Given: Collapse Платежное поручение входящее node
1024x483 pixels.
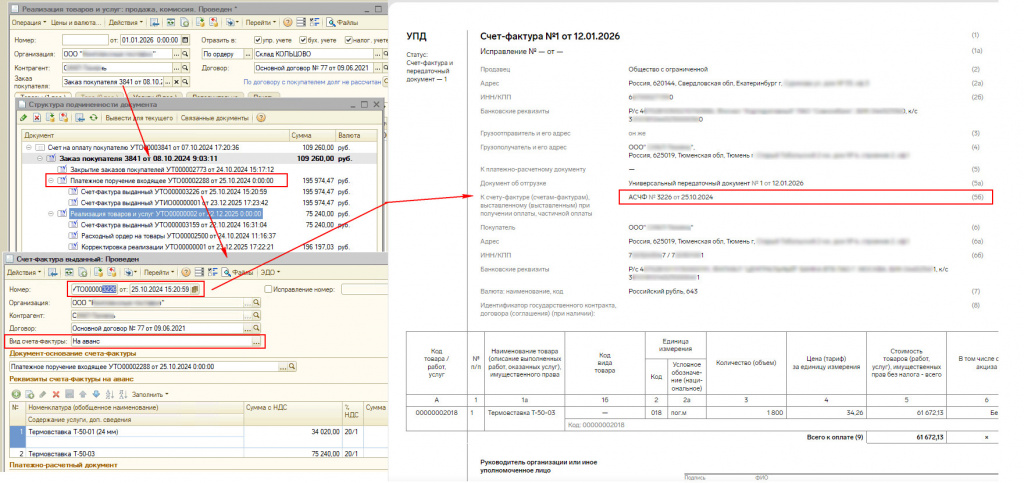Looking at the screenshot, I should pos(50,181).
